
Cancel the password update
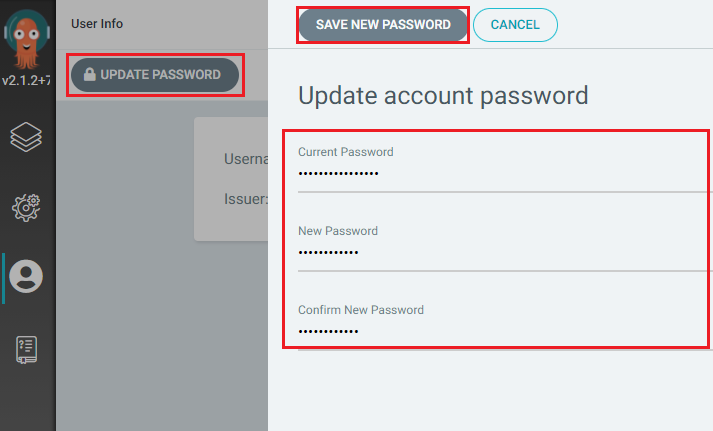(x=514, y=25)
